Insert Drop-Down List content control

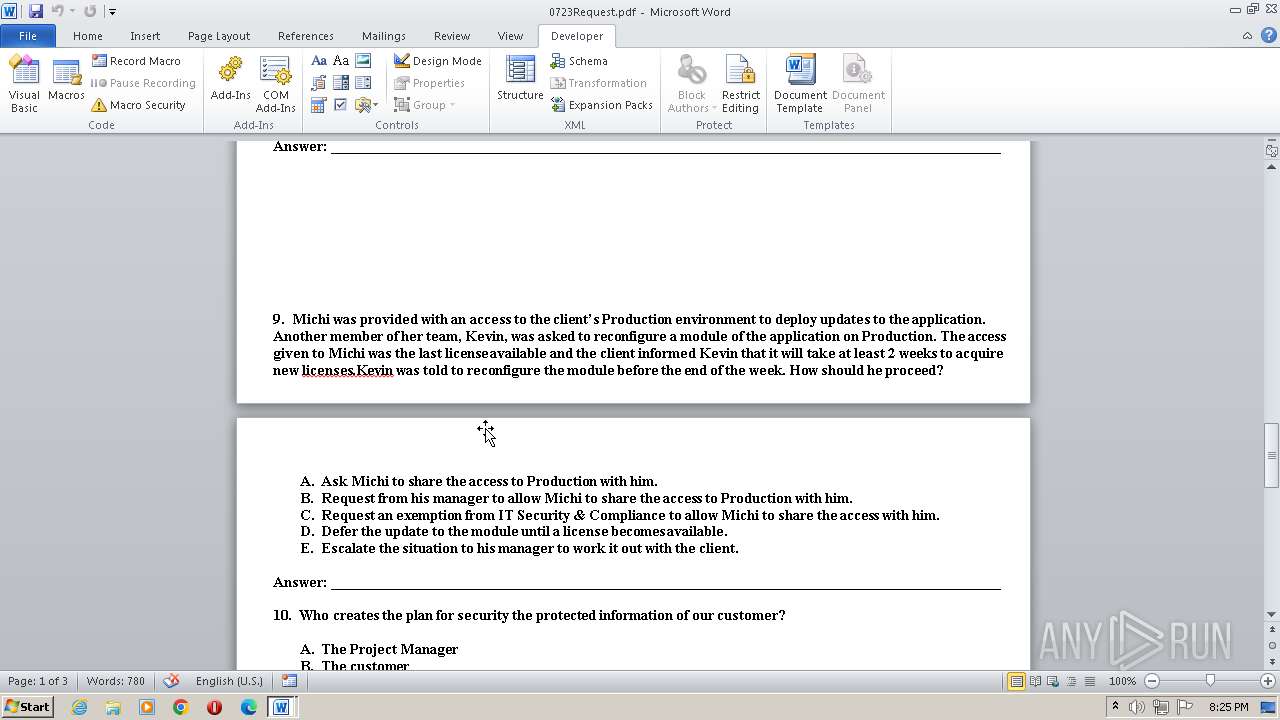[363, 83]
